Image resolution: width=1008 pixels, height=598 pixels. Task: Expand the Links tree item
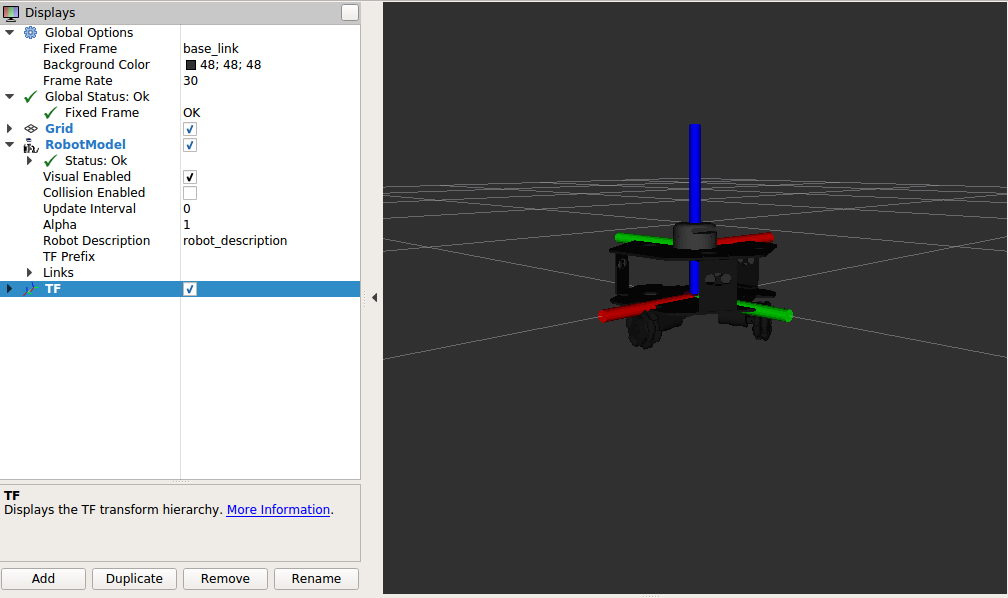[x=29, y=272]
